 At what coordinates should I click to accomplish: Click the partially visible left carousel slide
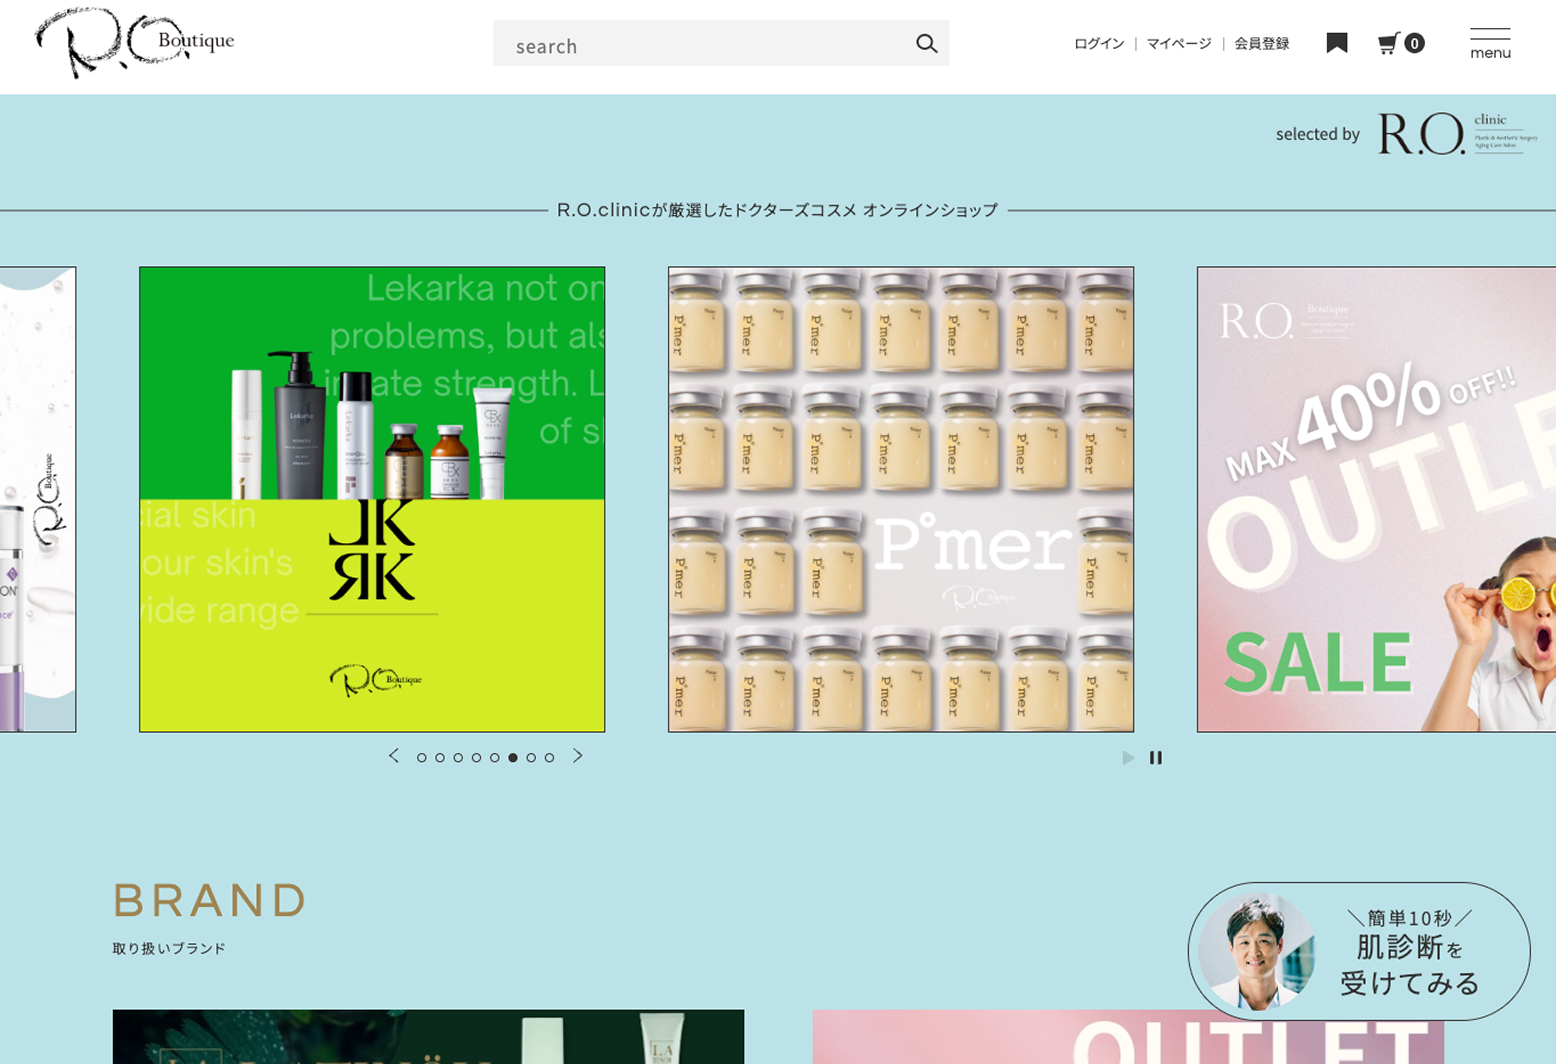pos(38,499)
